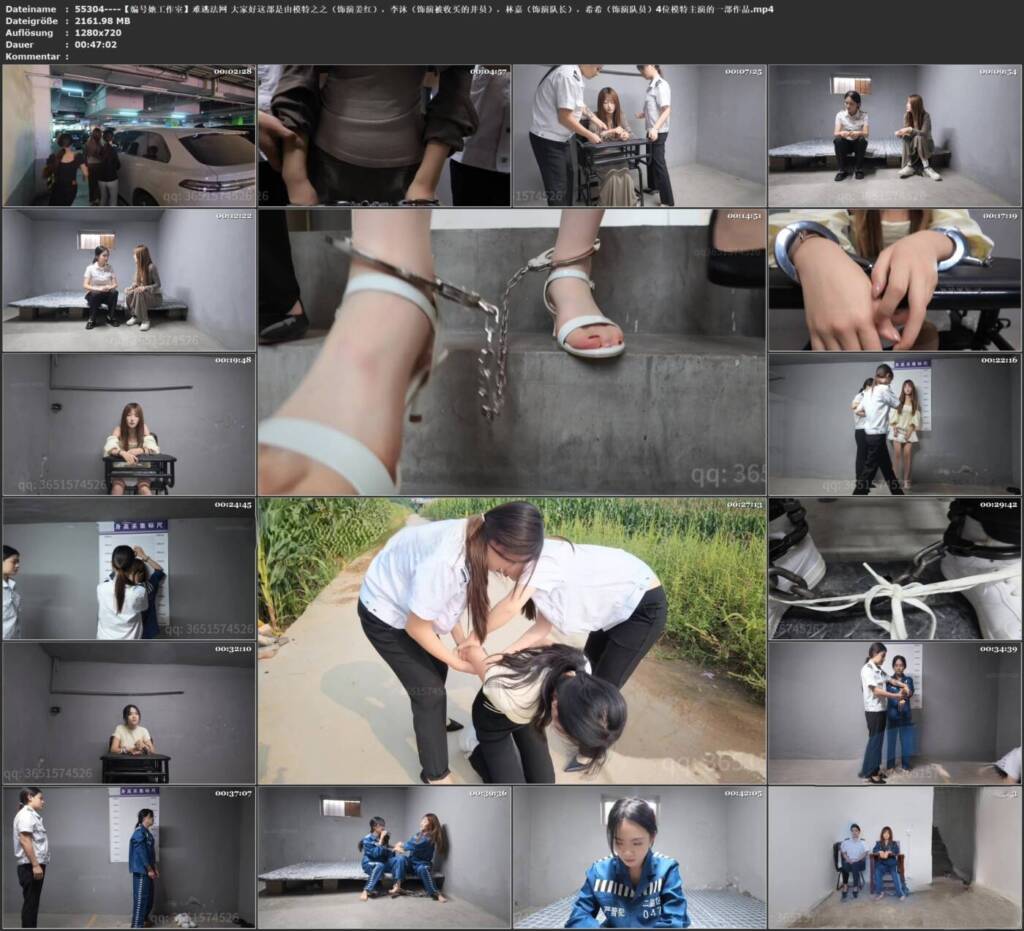The width and height of the screenshot is (1024, 931).
Task: Select the thumbnail stamped 00:37:07
Action: 129,857
